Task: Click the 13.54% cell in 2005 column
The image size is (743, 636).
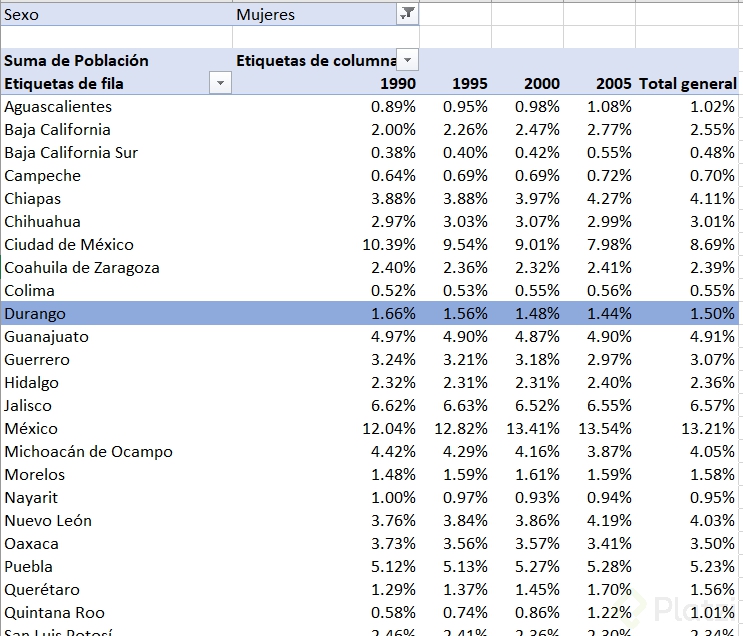Action: click(605, 429)
